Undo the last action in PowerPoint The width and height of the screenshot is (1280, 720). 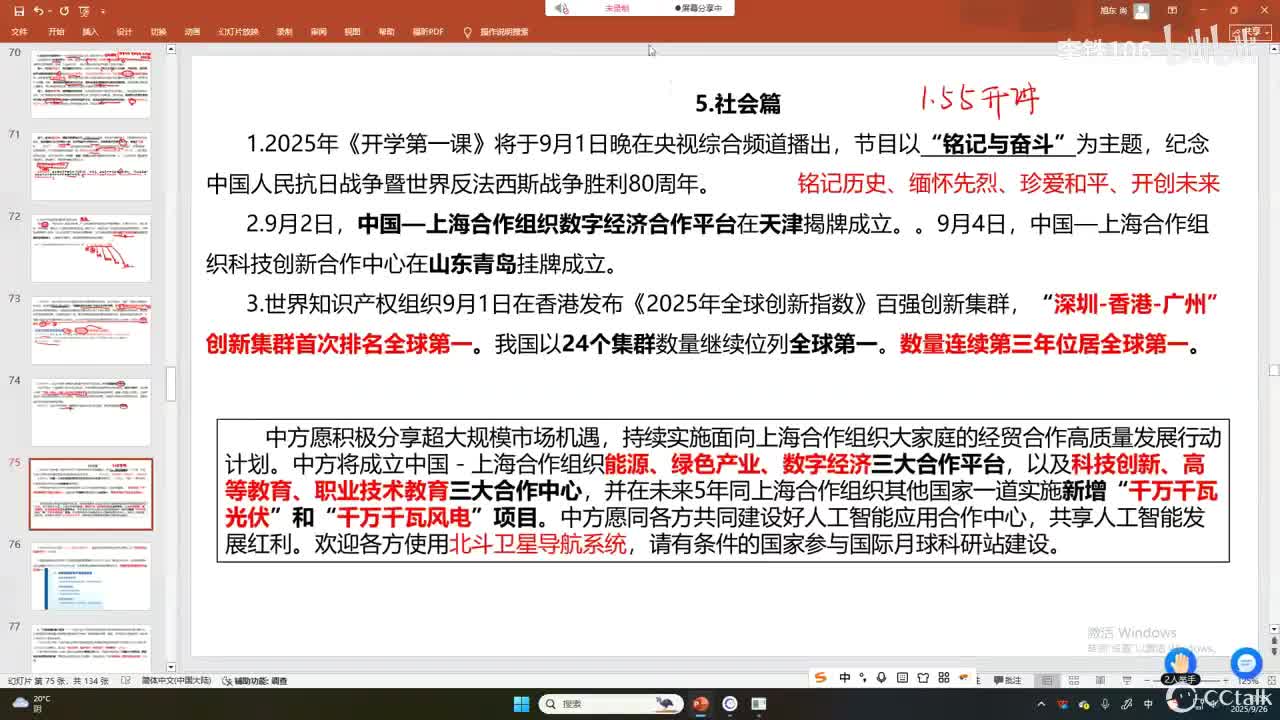coord(38,10)
